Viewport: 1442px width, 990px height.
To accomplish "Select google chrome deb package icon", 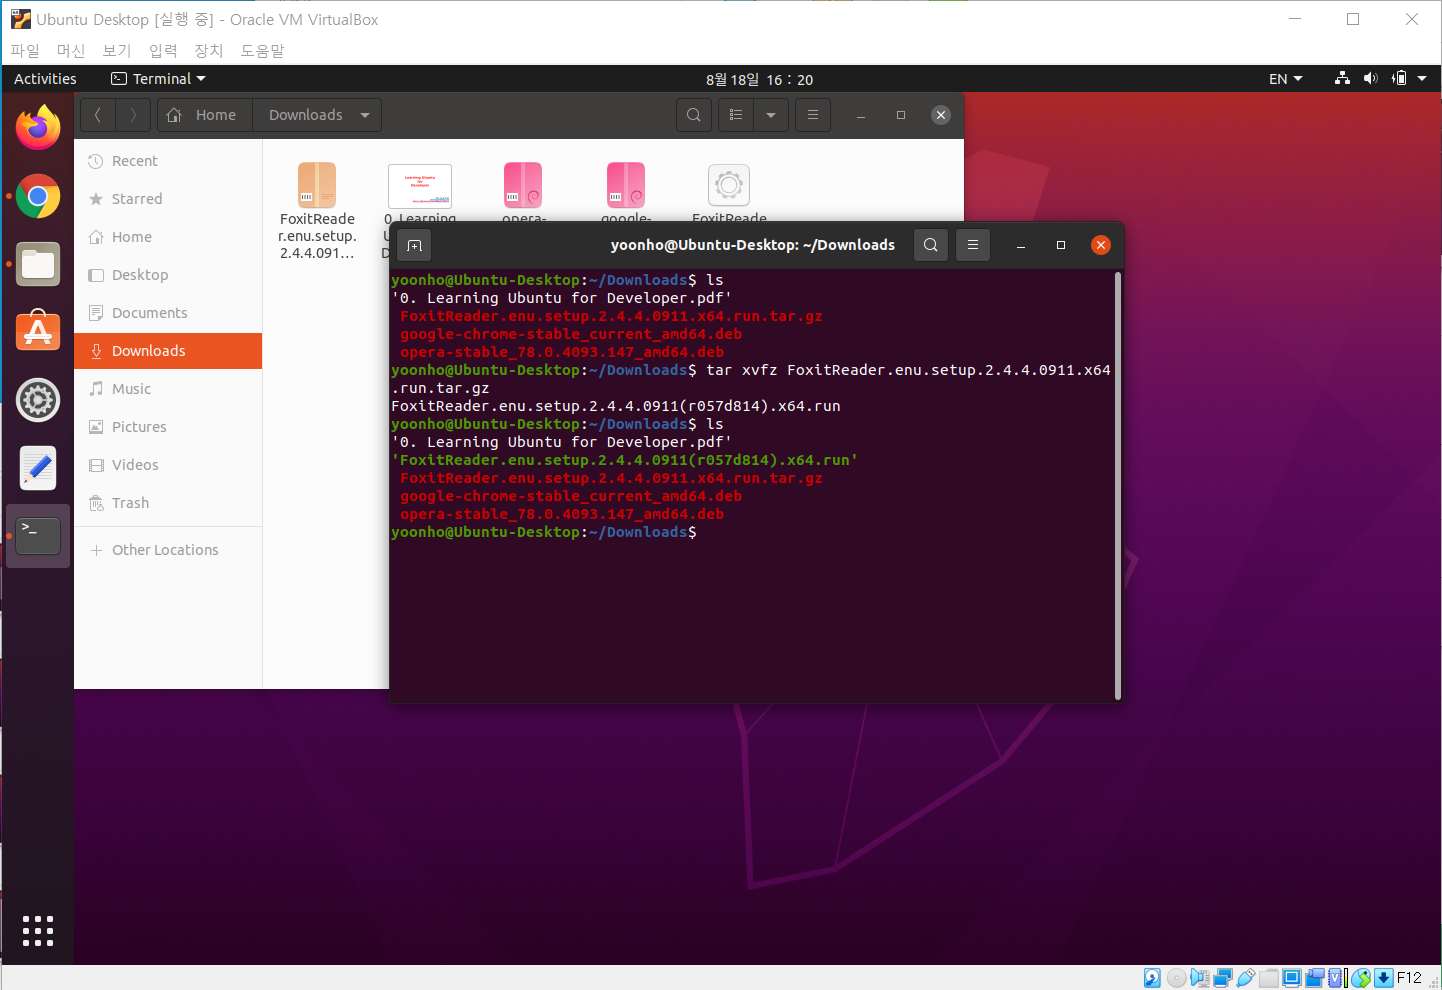I will coord(626,185).
